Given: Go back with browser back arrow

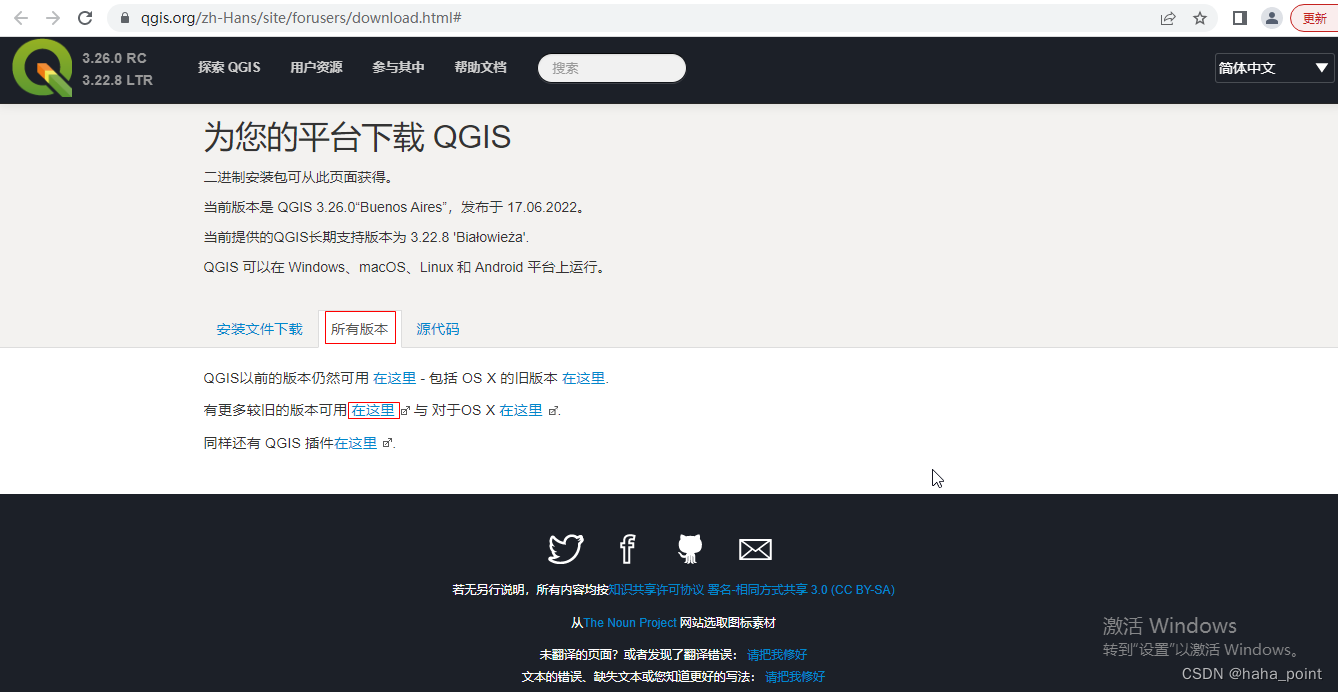Looking at the screenshot, I should pos(20,18).
